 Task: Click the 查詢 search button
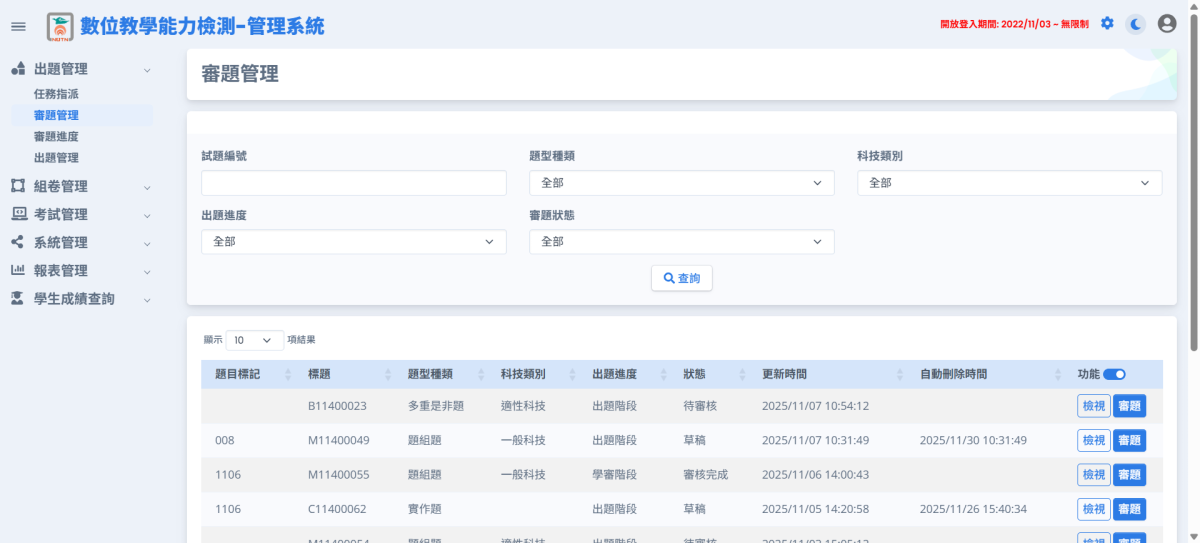(x=681, y=278)
